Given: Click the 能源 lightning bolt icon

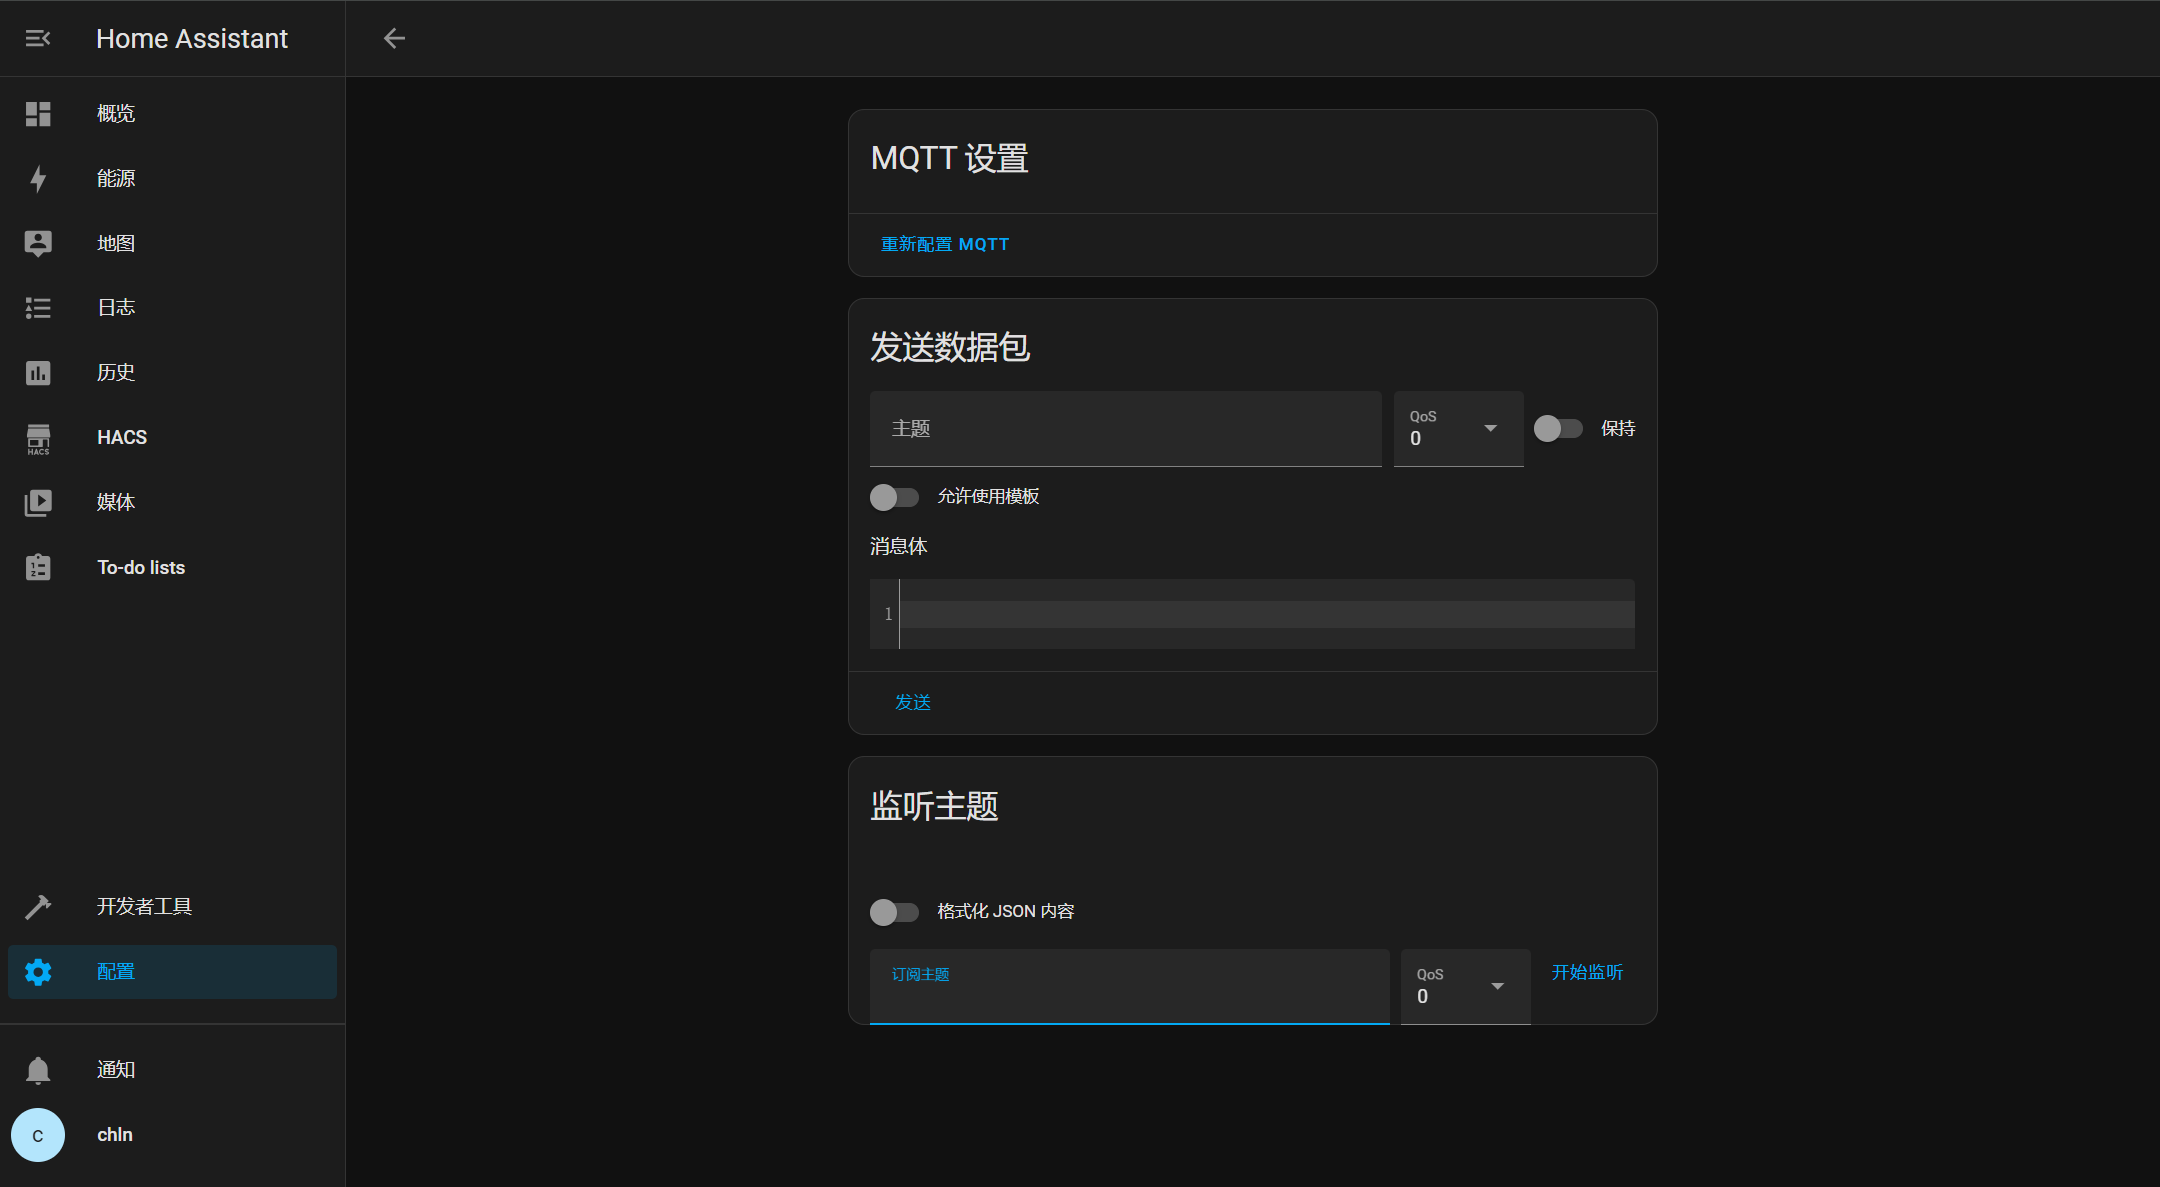Looking at the screenshot, I should 38,179.
